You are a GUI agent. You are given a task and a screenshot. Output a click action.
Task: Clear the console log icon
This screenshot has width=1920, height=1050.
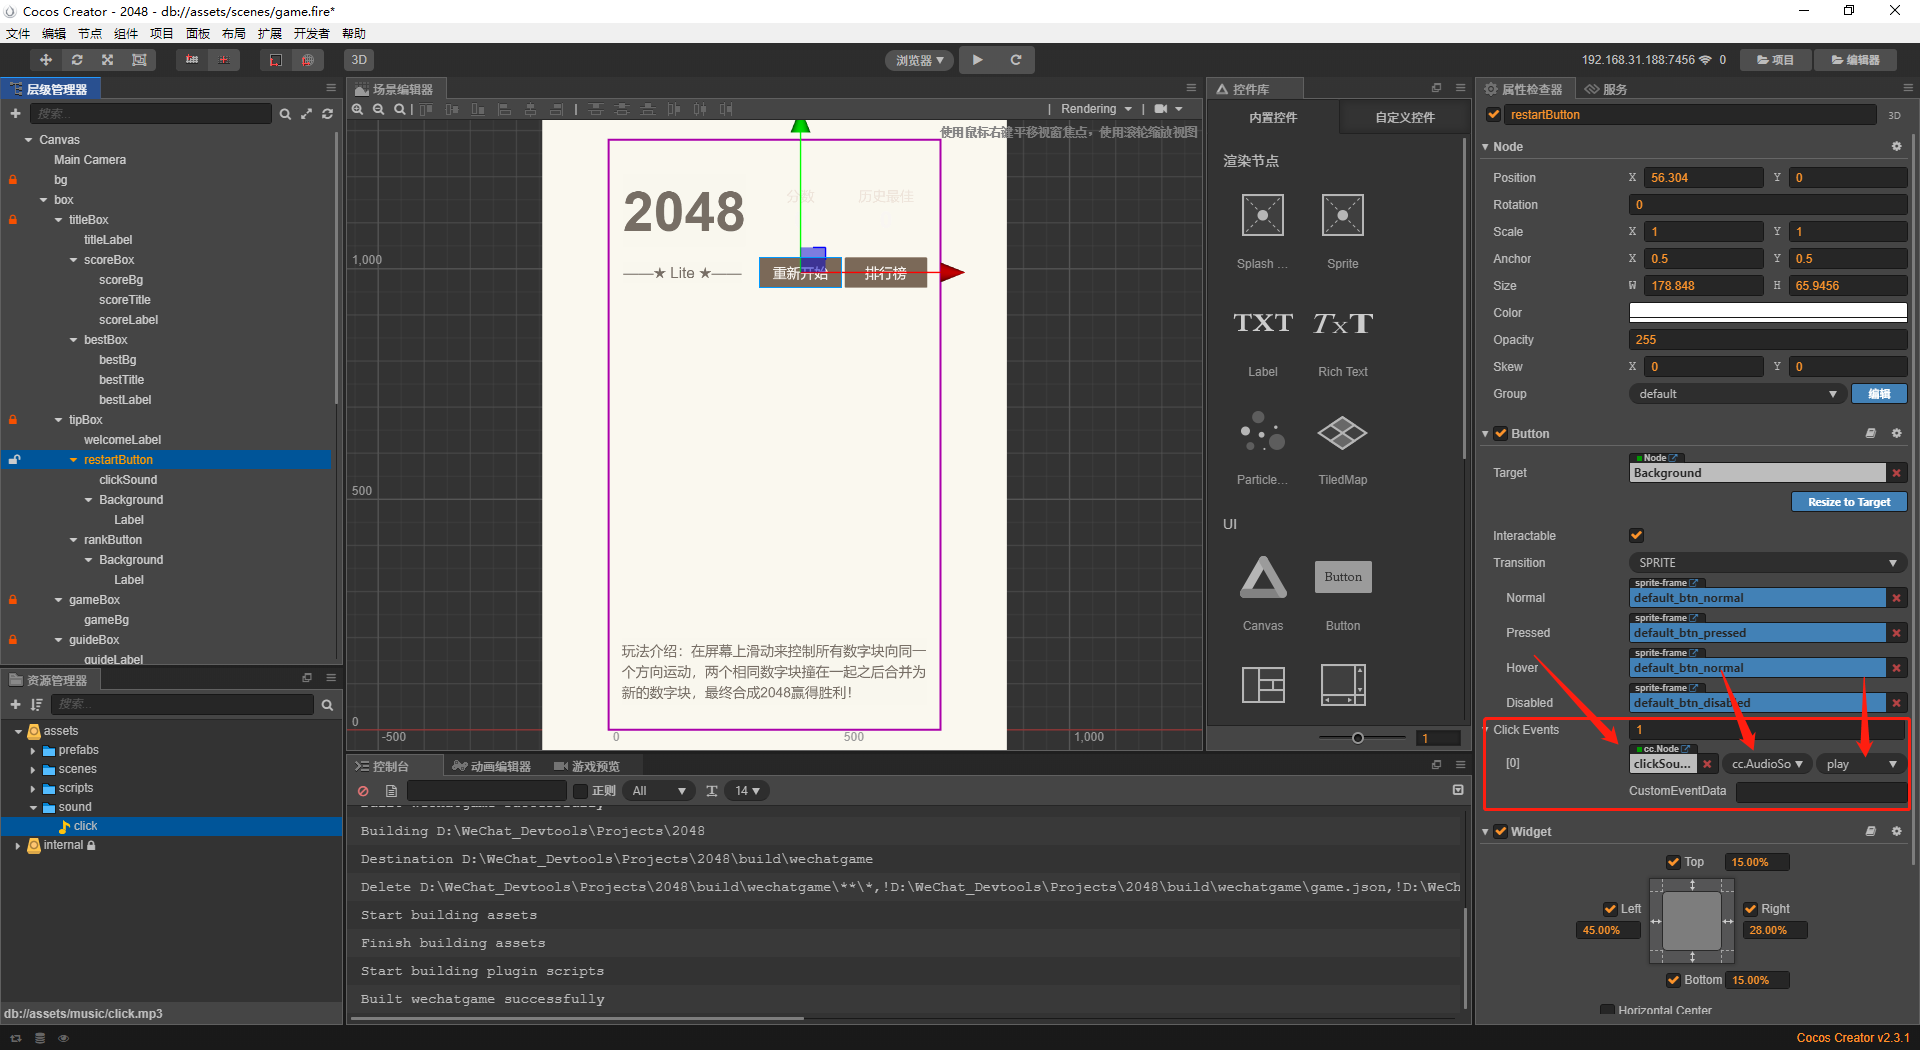363,791
